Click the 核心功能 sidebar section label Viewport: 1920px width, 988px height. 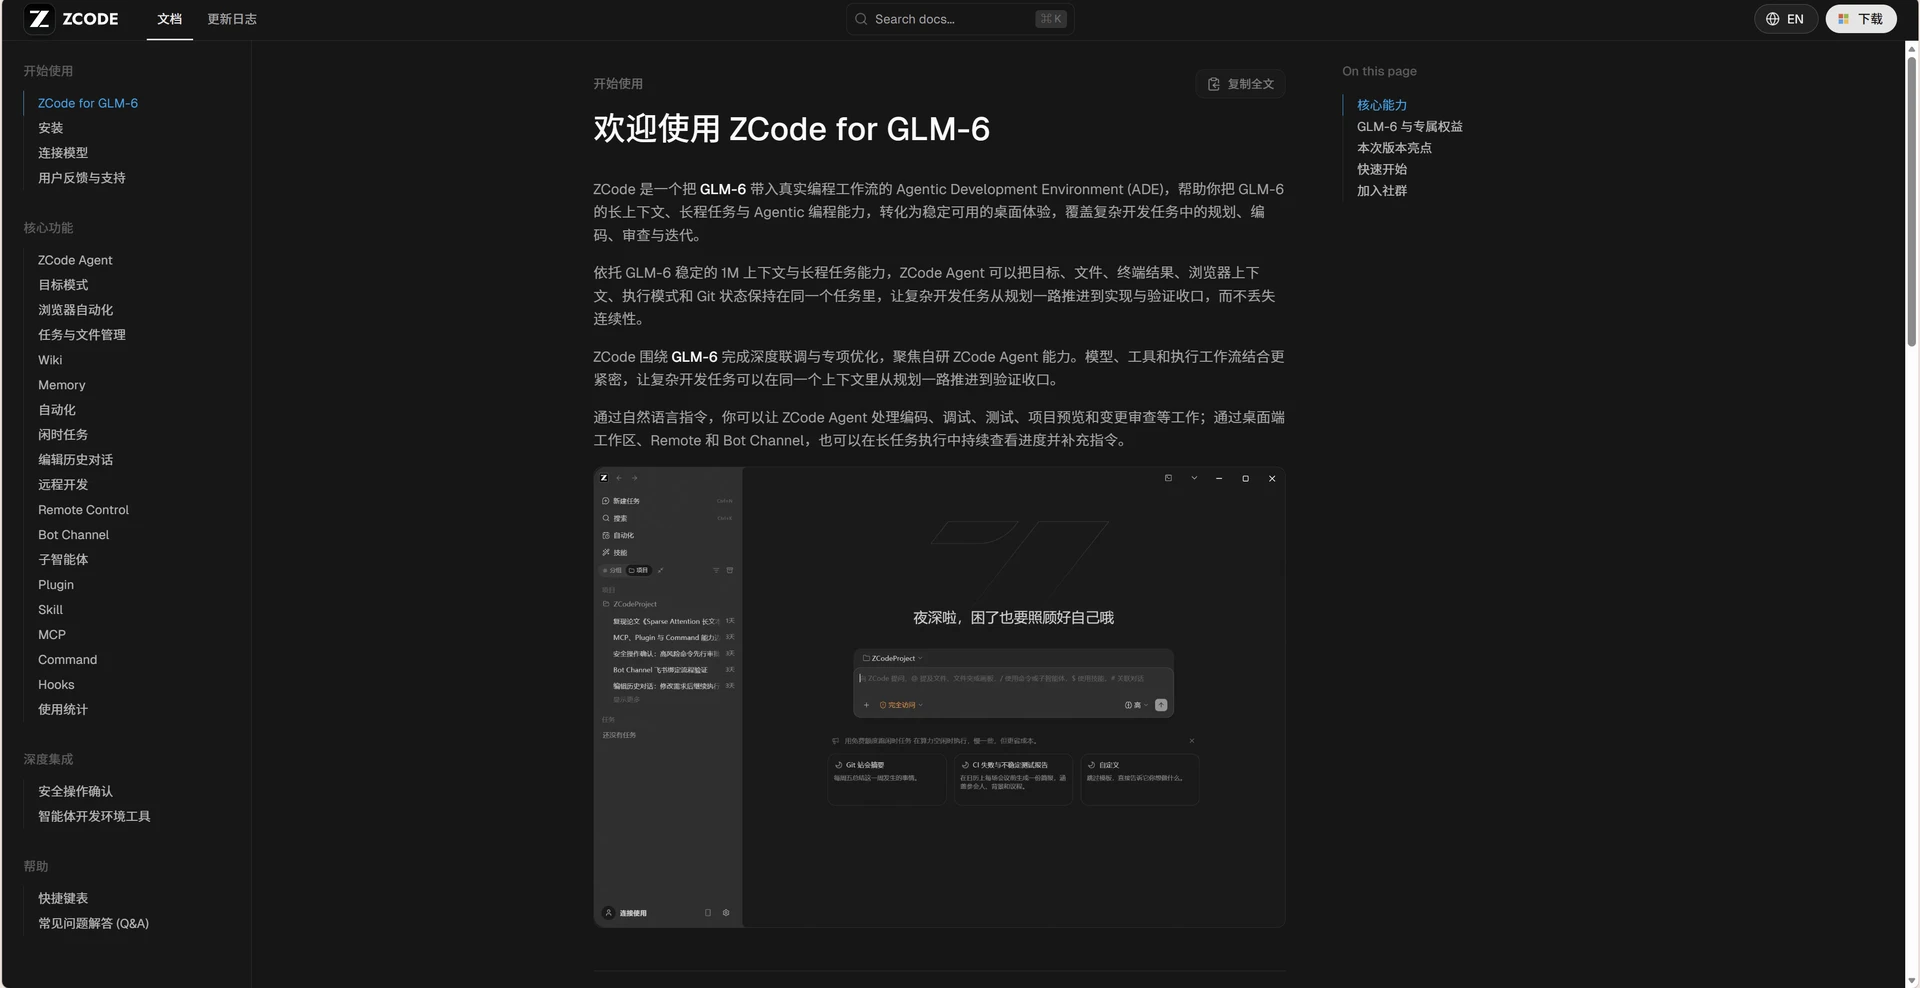point(48,228)
